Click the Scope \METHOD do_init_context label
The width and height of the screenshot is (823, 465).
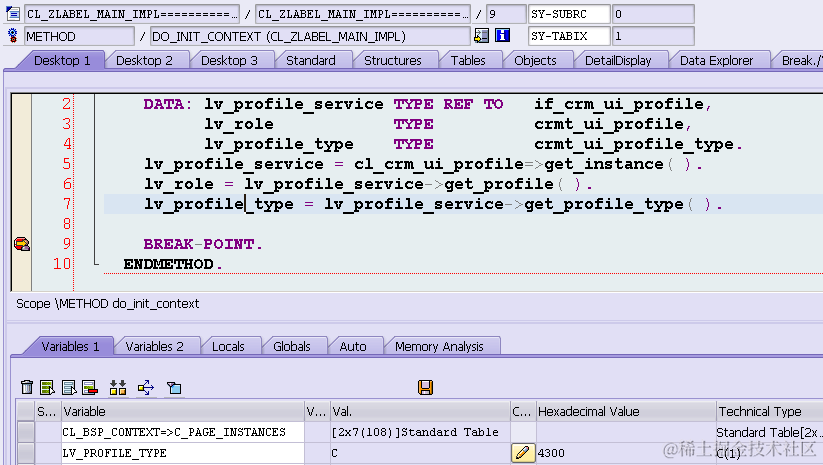tap(108, 304)
